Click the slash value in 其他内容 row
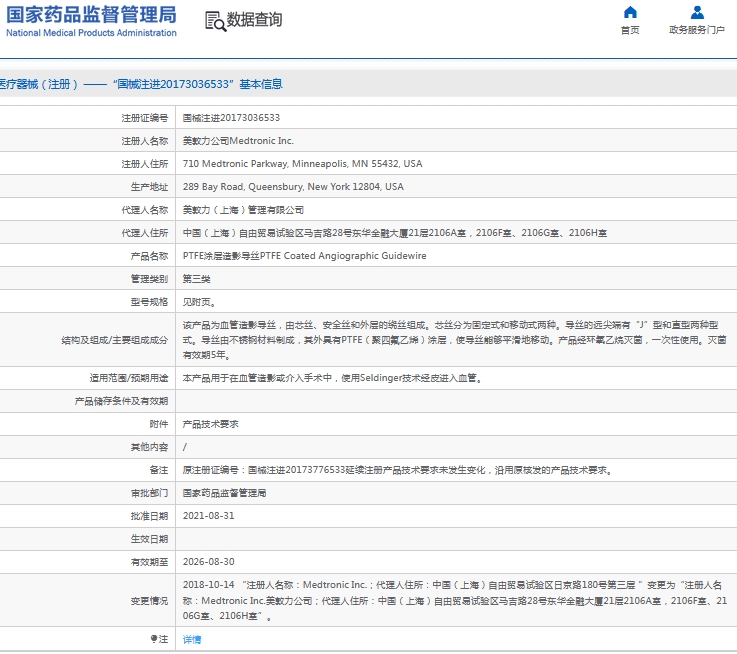This screenshot has height=654, width=737. pyautogui.click(x=185, y=447)
